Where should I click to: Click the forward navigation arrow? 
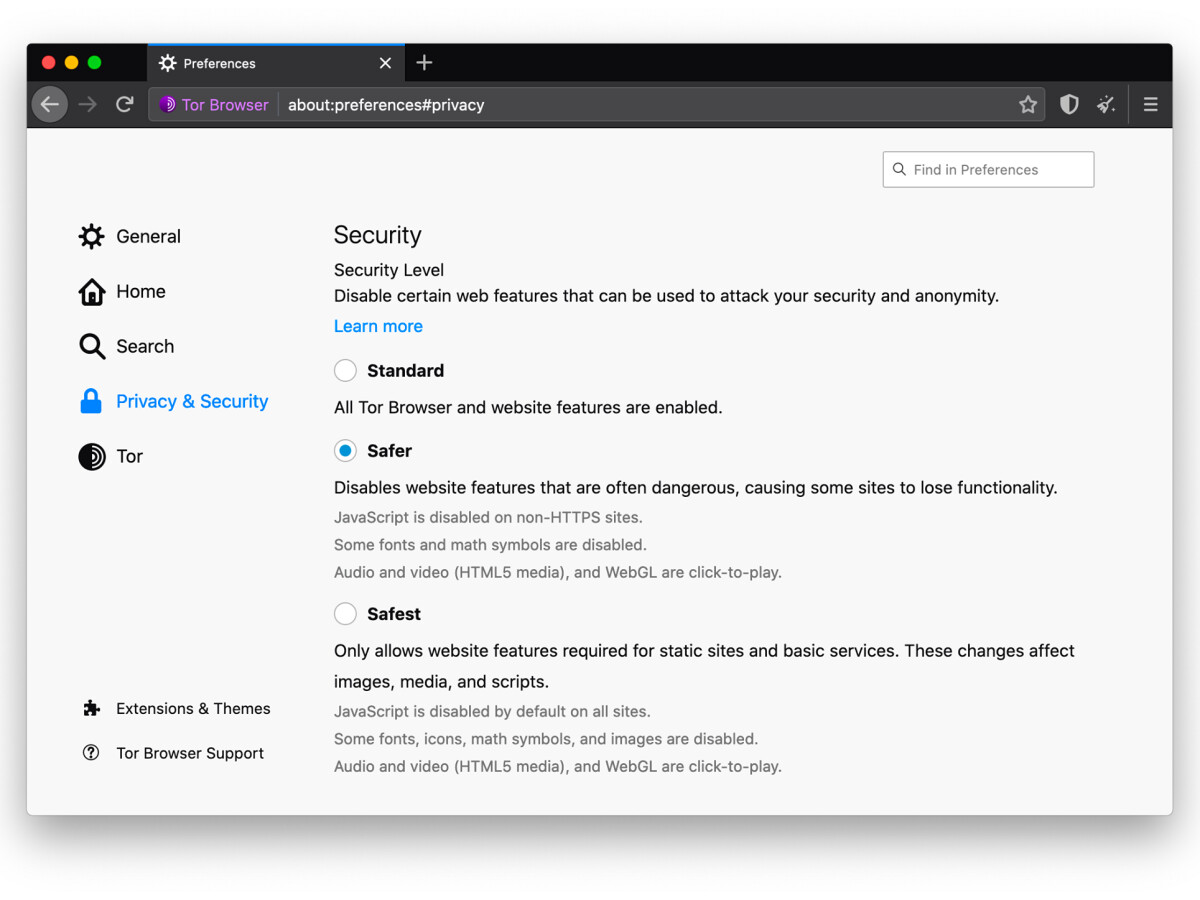pos(88,104)
